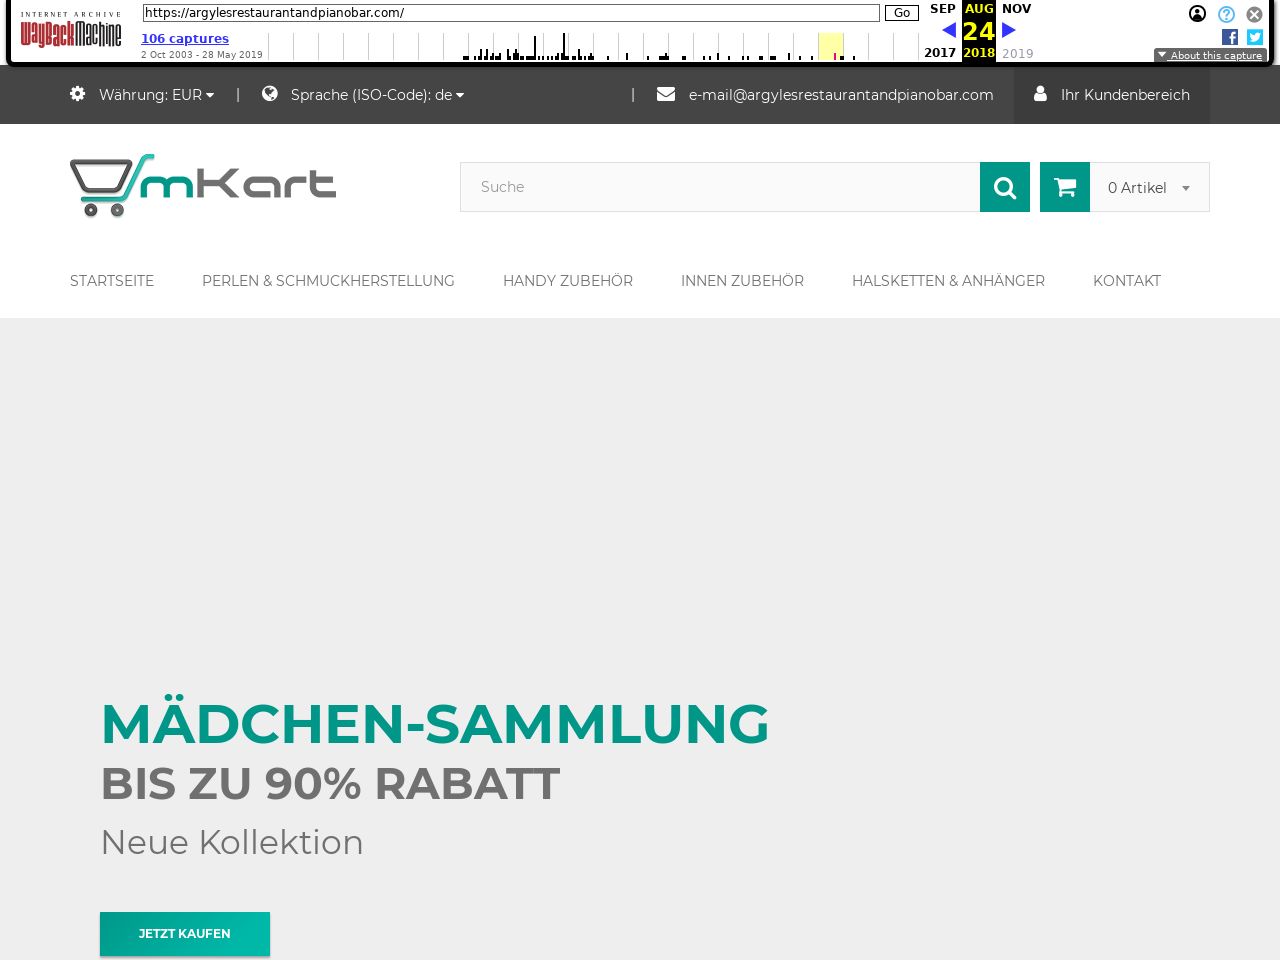Screen dimensions: 1280x960
Task: Open Wayback Machine help question icon
Action: pos(1226,14)
